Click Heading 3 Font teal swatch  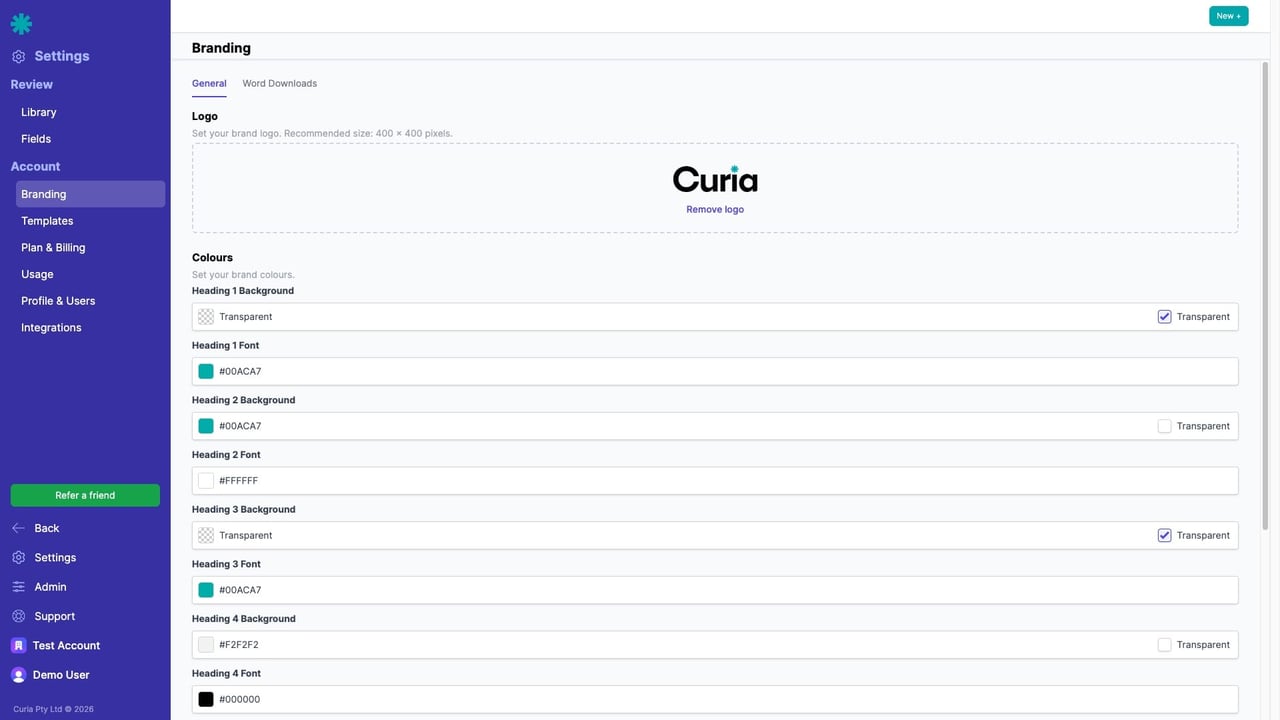tap(206, 590)
